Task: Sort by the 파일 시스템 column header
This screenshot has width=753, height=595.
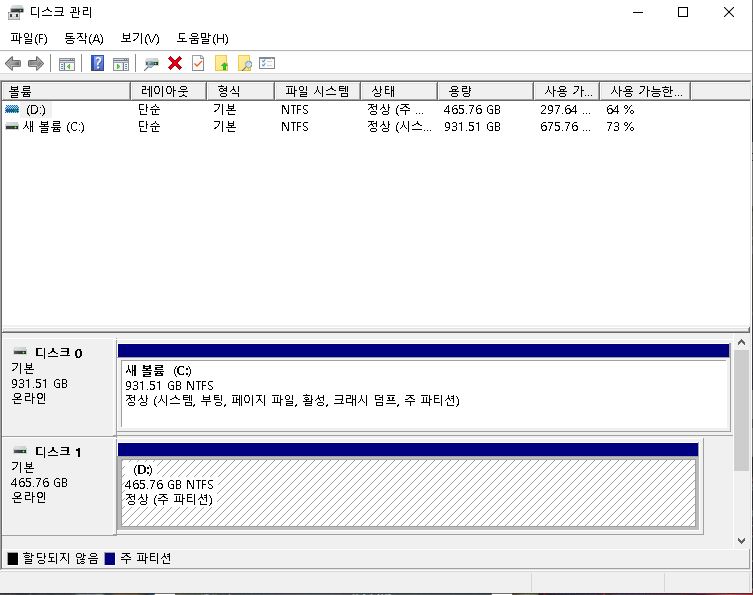Action: 317,91
